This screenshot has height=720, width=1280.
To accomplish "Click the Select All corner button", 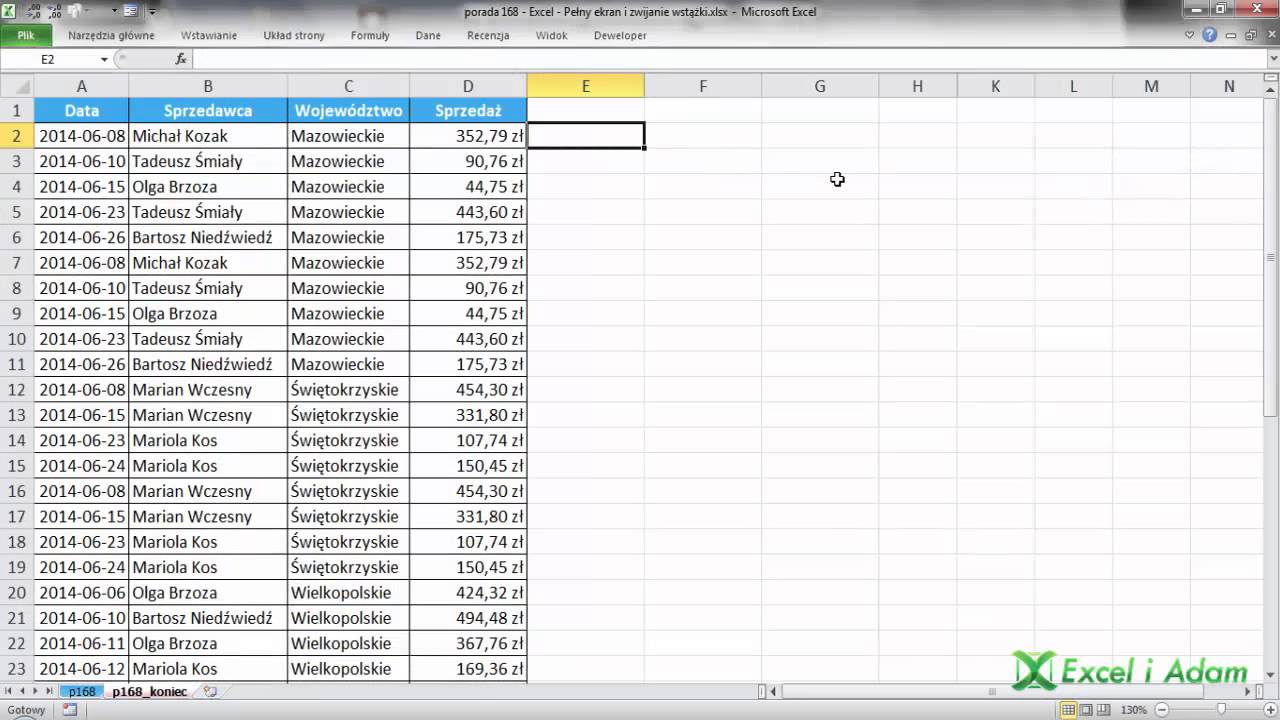I will coord(17,86).
